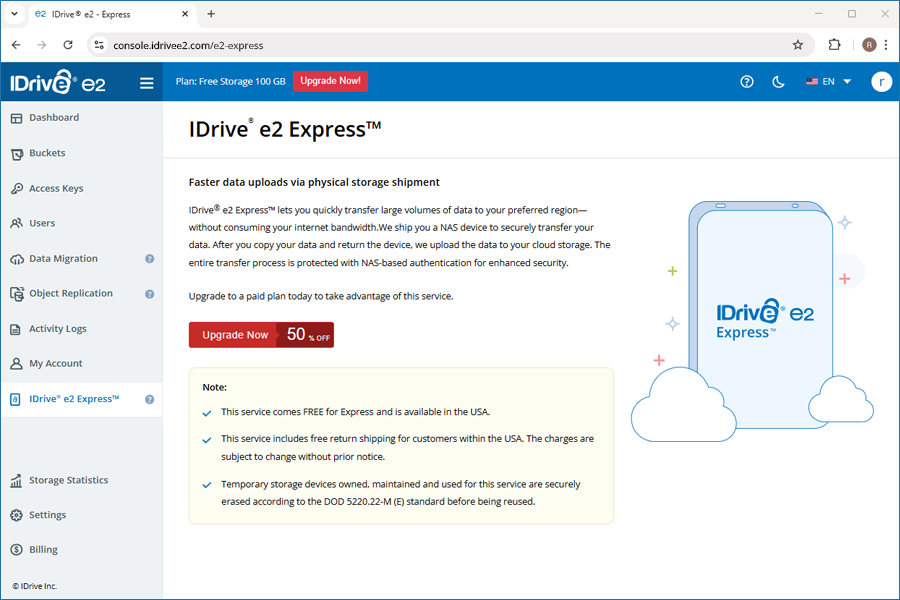Reload the browser page

[x=68, y=45]
